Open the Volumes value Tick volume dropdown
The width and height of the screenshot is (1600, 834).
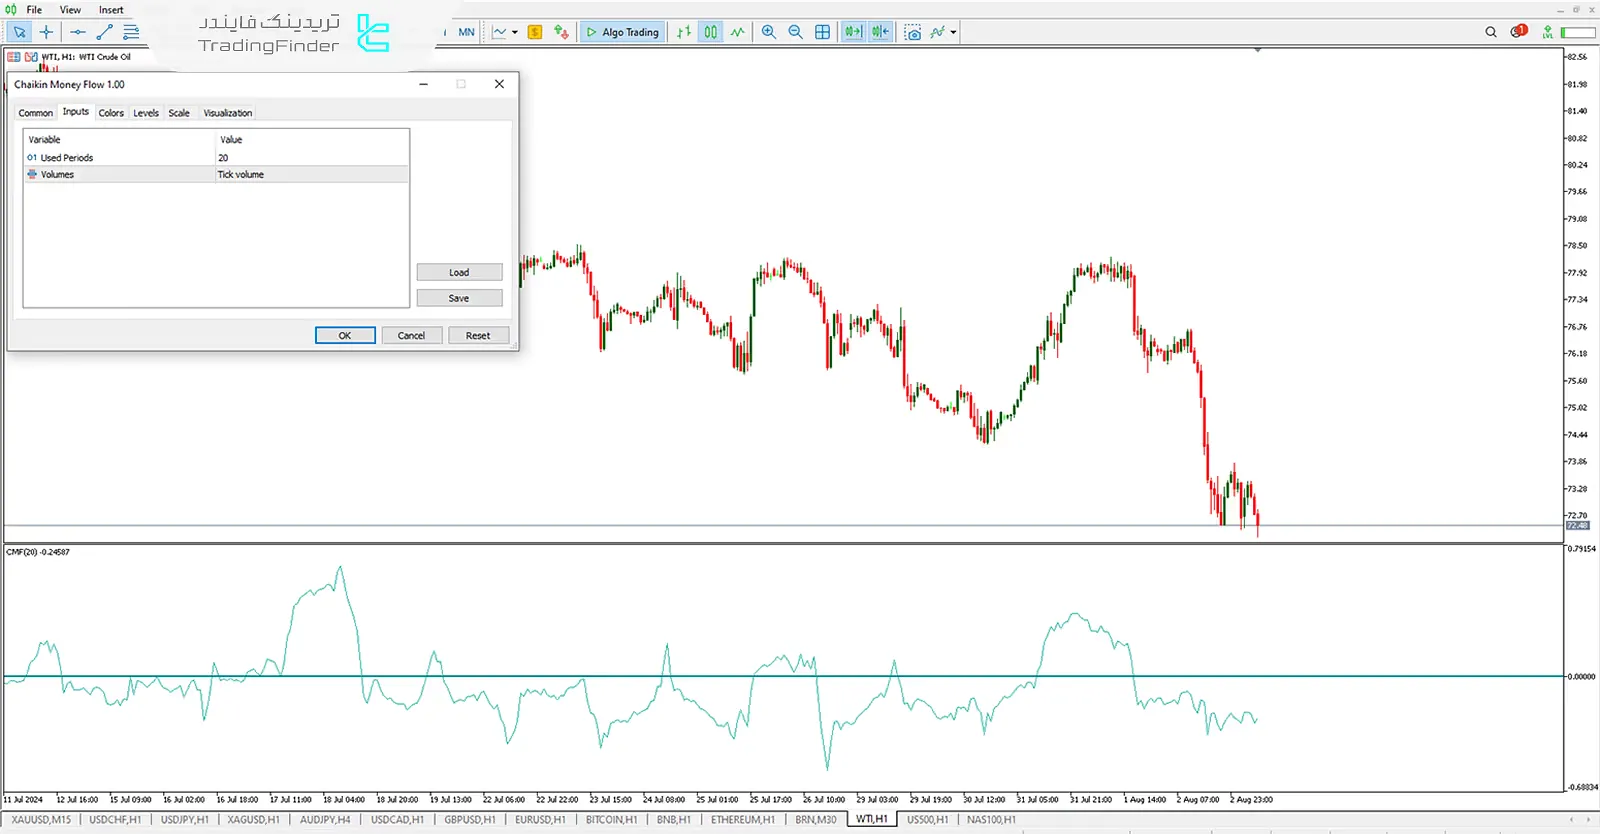[x=311, y=175]
